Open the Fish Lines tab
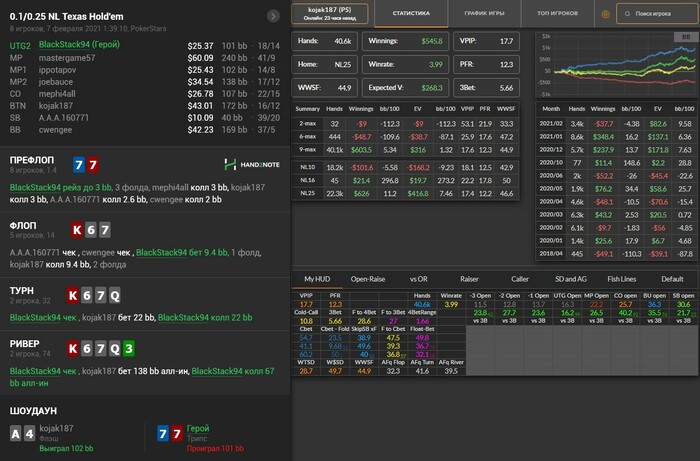The width and height of the screenshot is (700, 461). click(621, 279)
